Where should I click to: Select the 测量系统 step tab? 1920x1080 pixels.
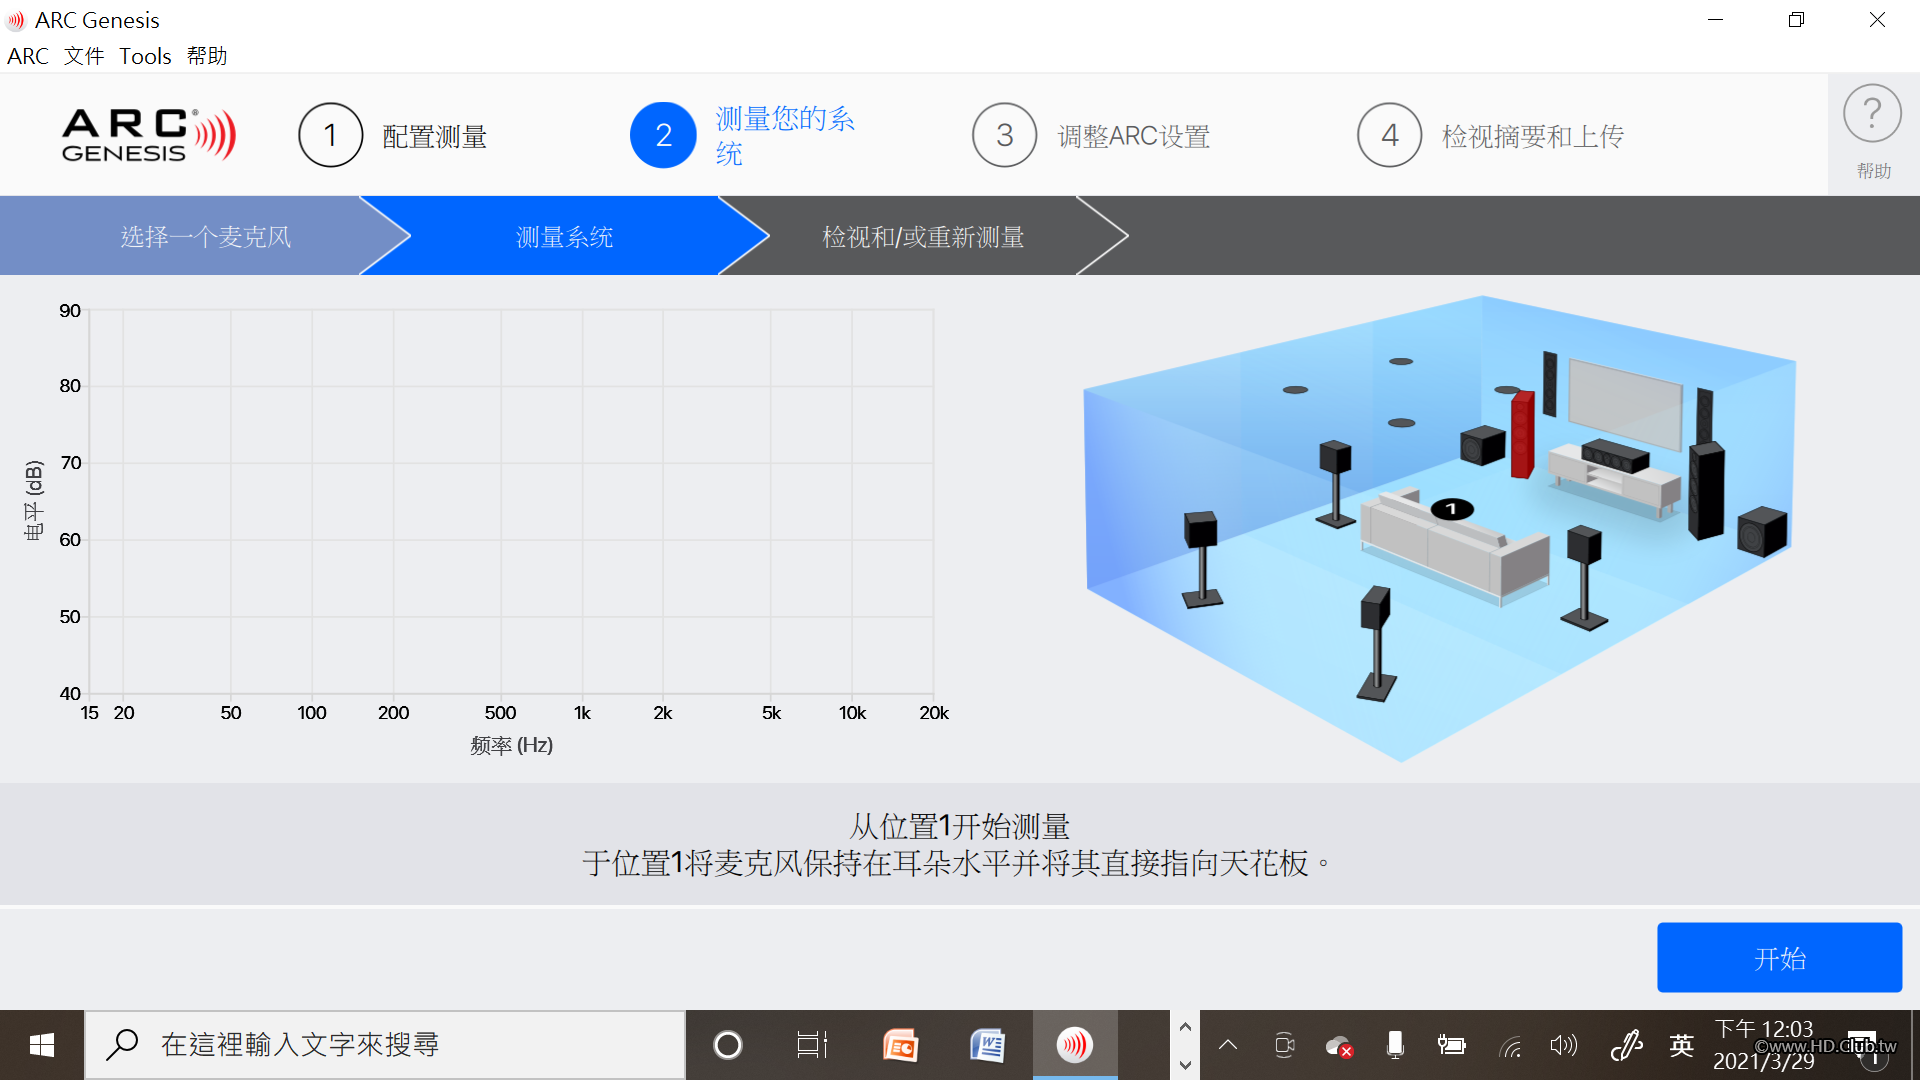[564, 237]
